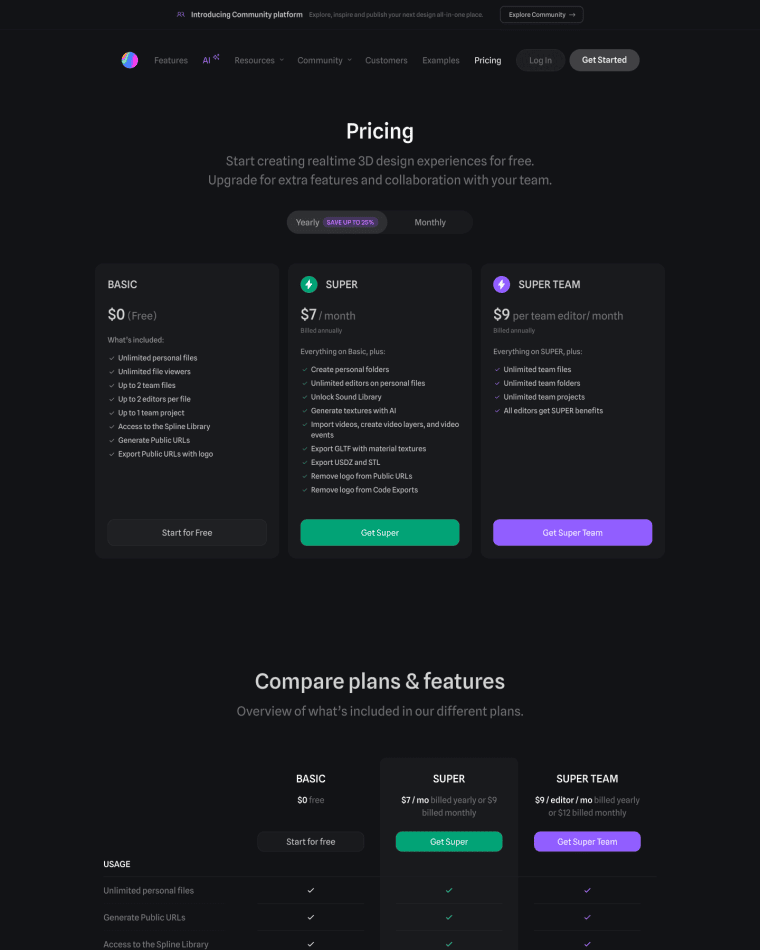Click the checkmark beside Unlimited personal files row

311,890
